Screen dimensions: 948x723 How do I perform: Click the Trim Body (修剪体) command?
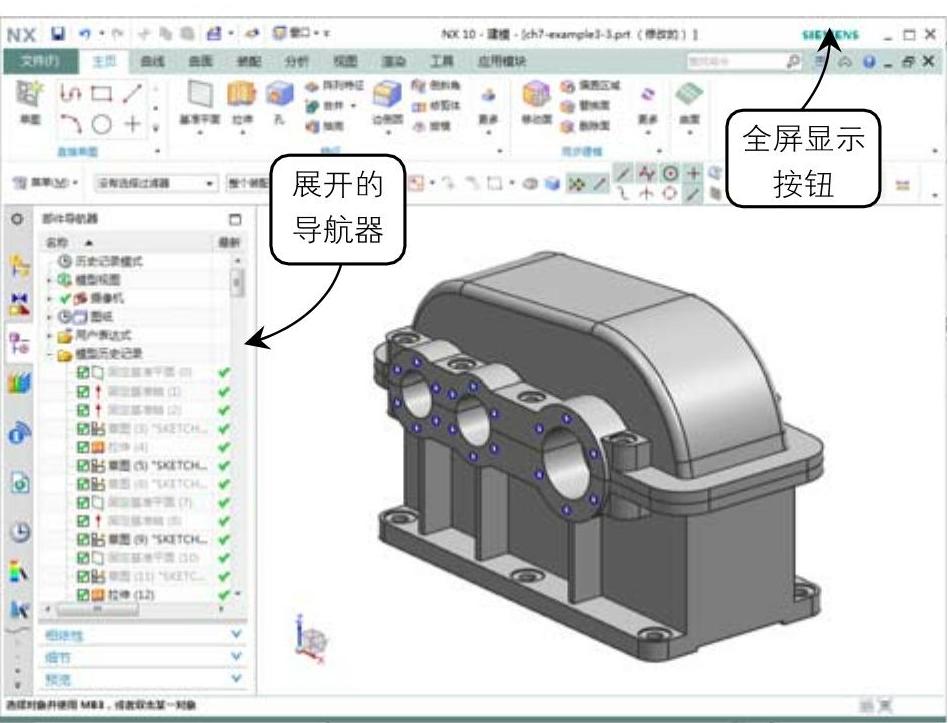pos(435,106)
